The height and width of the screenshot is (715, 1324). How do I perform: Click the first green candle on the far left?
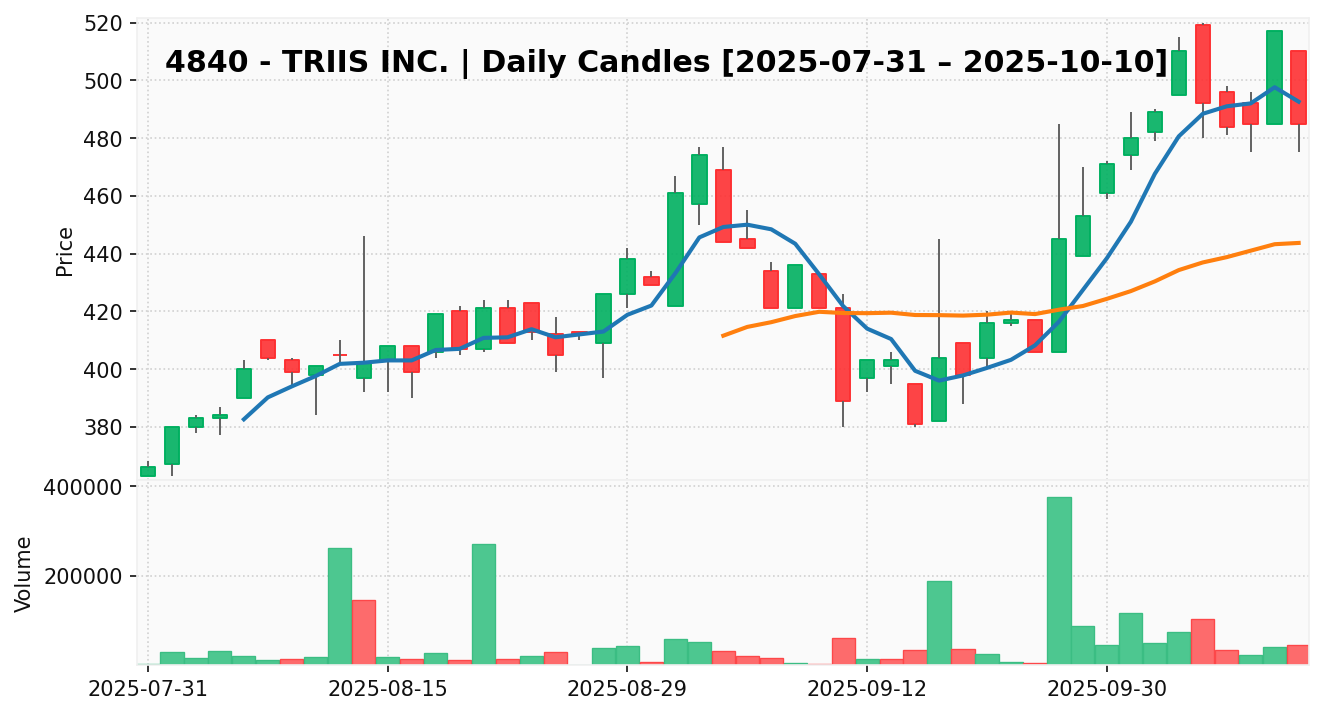pos(148,471)
